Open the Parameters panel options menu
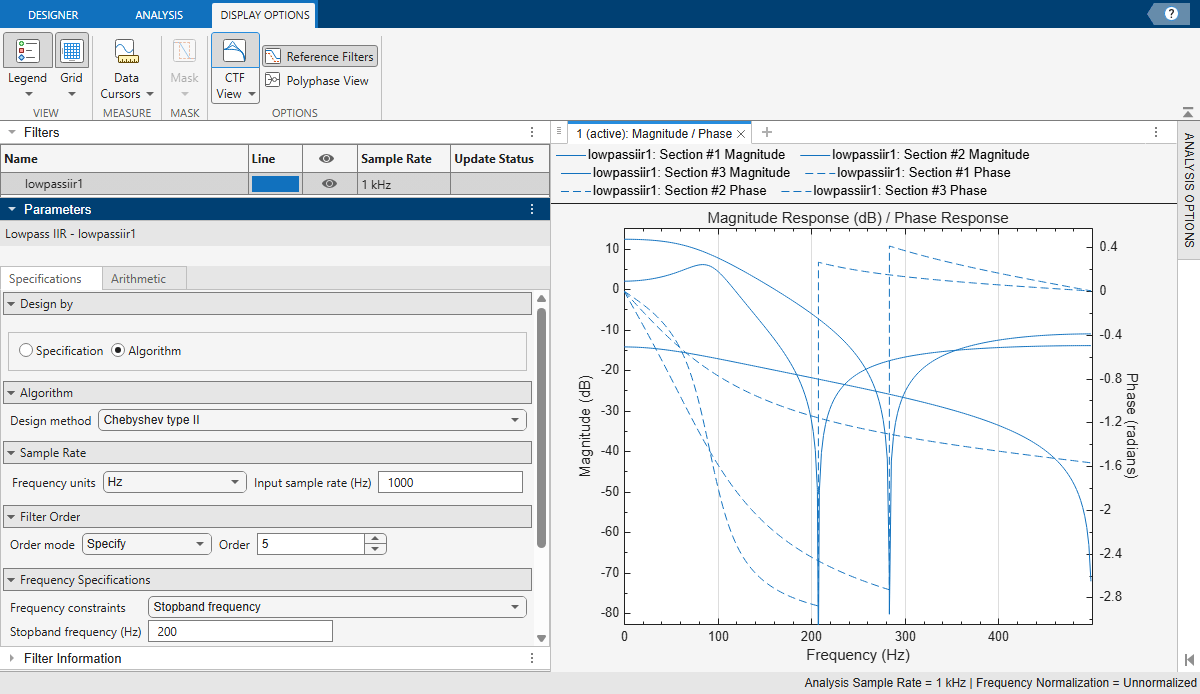Viewport: 1200px width, 694px height. point(533,209)
